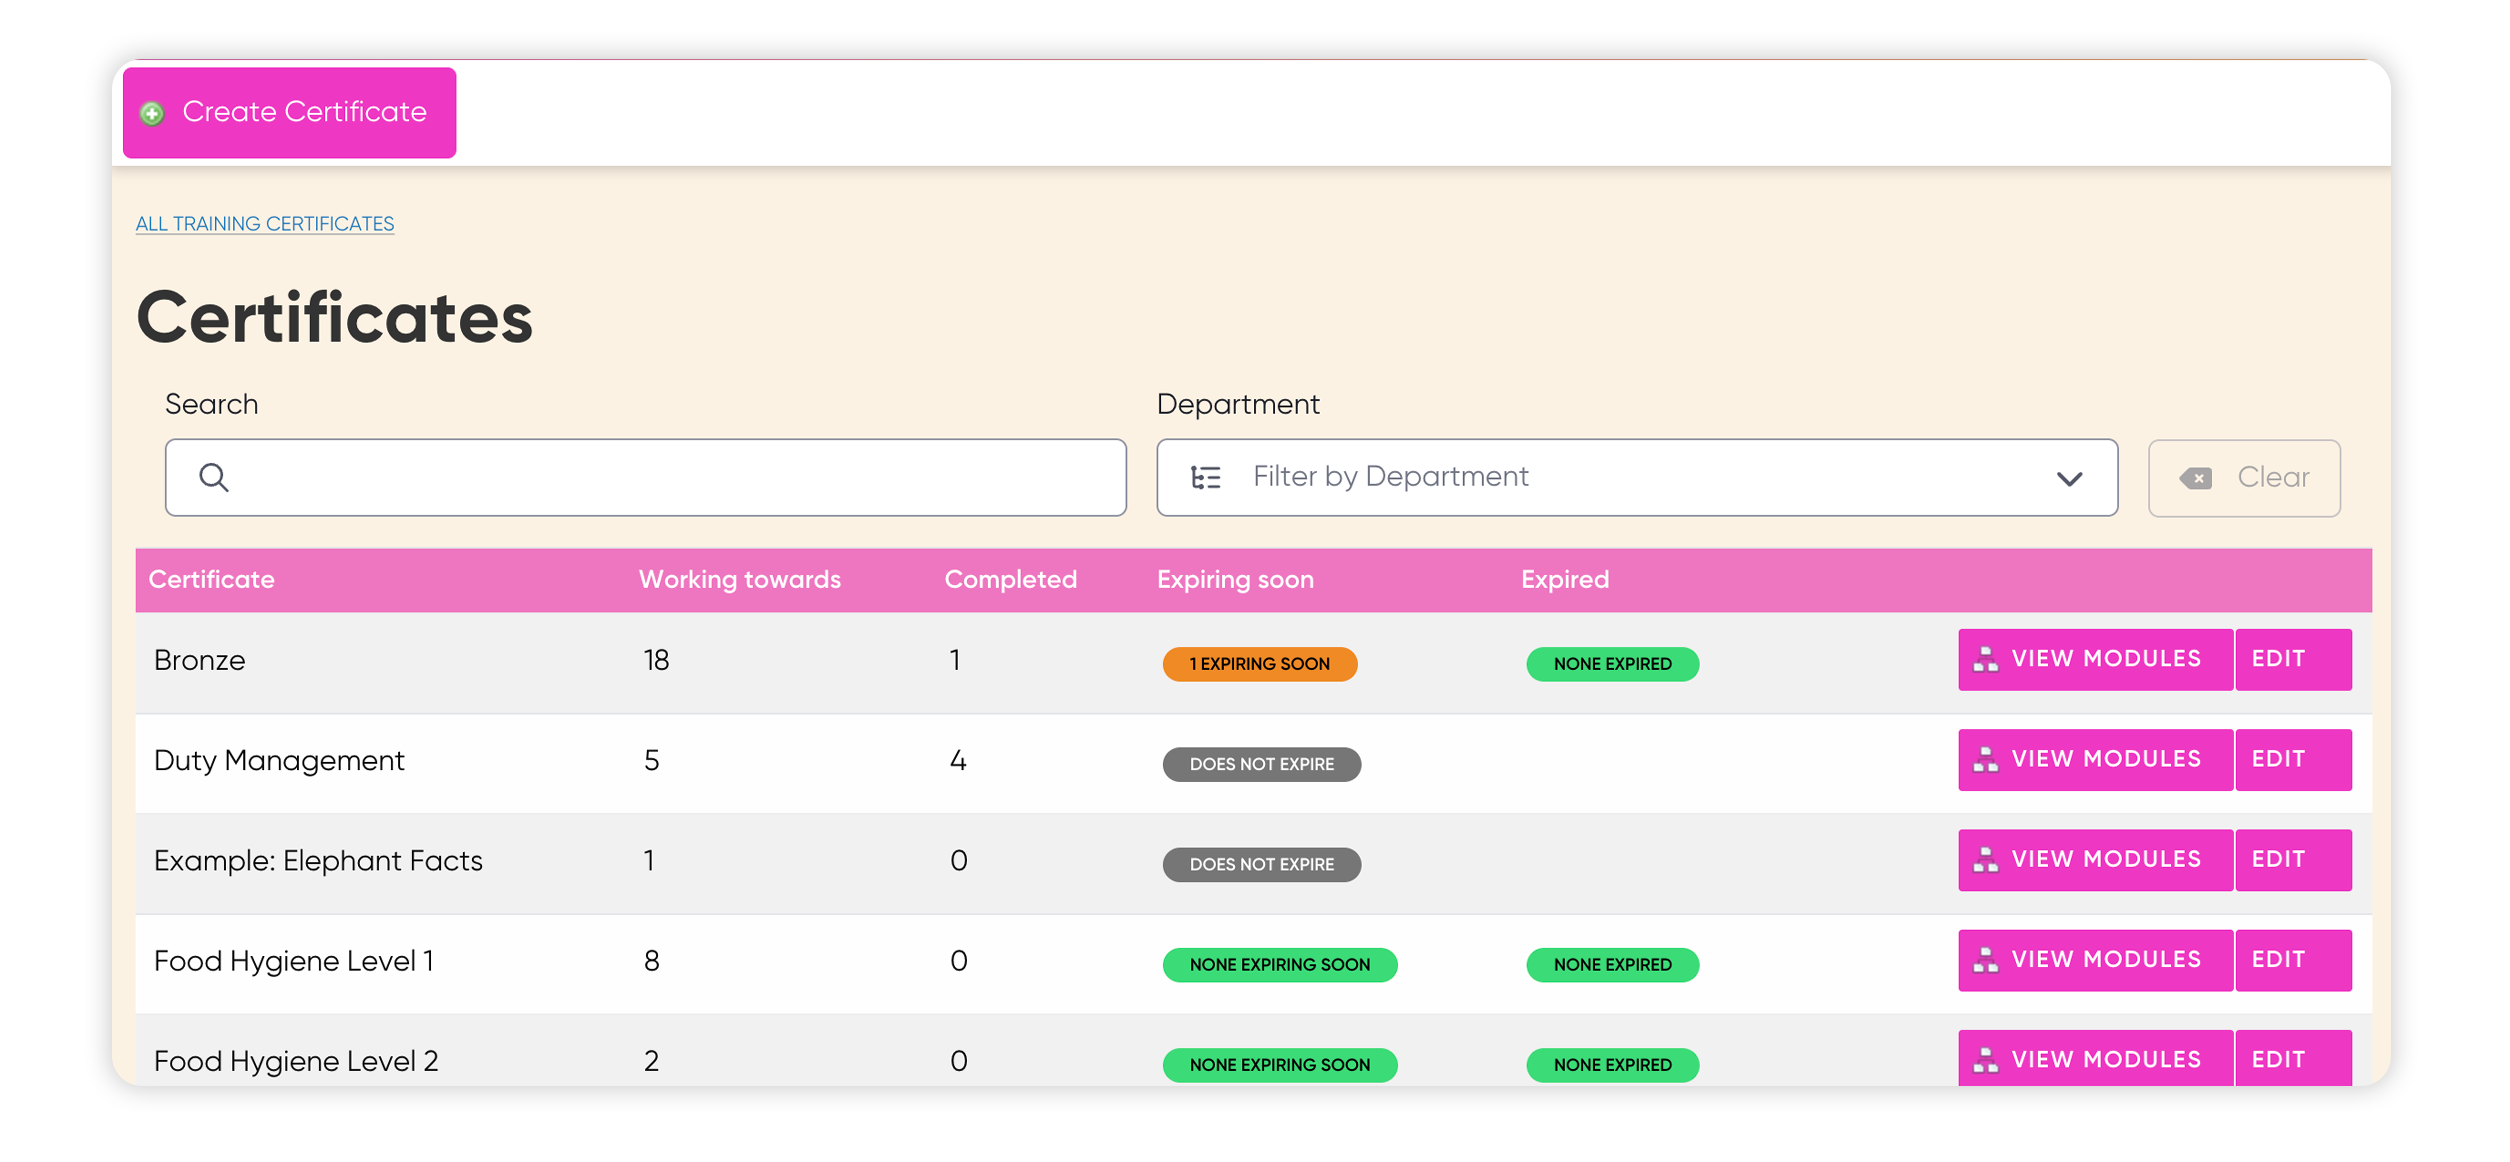This screenshot has width=2510, height=1162.
Task: Click modules icon in Duty Management row
Action: tap(1986, 760)
